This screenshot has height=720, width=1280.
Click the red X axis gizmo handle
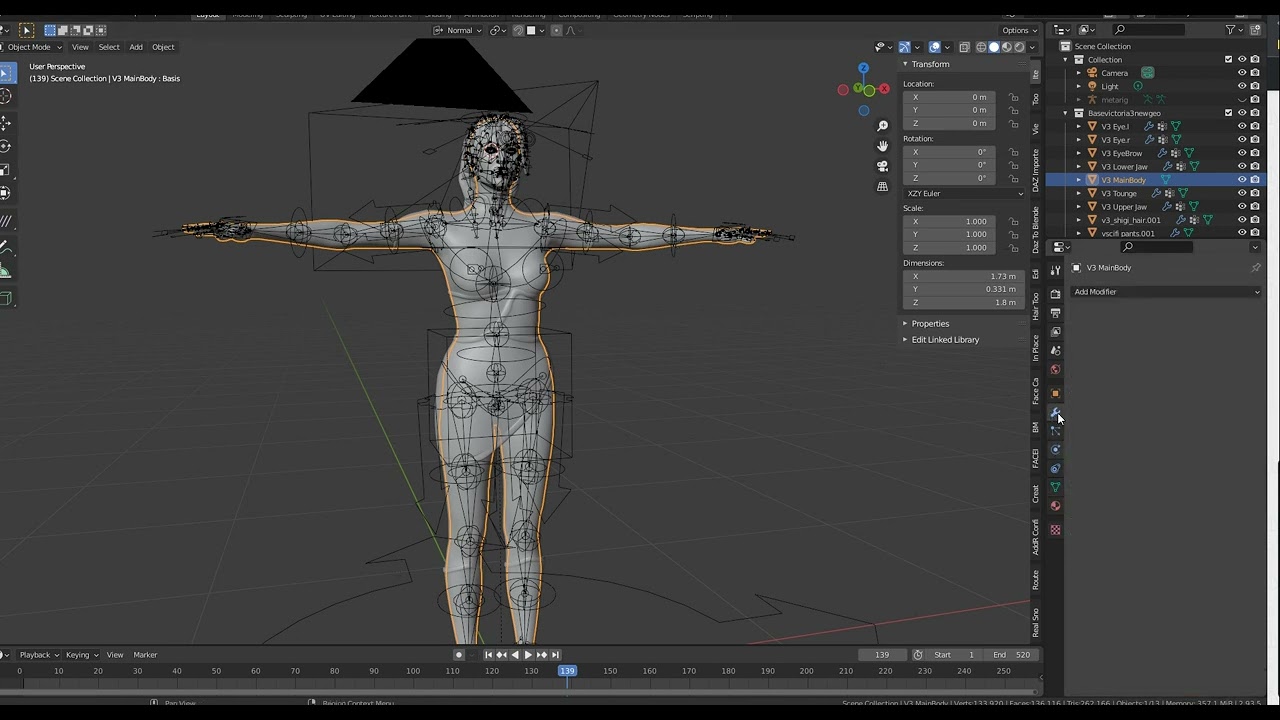884,89
